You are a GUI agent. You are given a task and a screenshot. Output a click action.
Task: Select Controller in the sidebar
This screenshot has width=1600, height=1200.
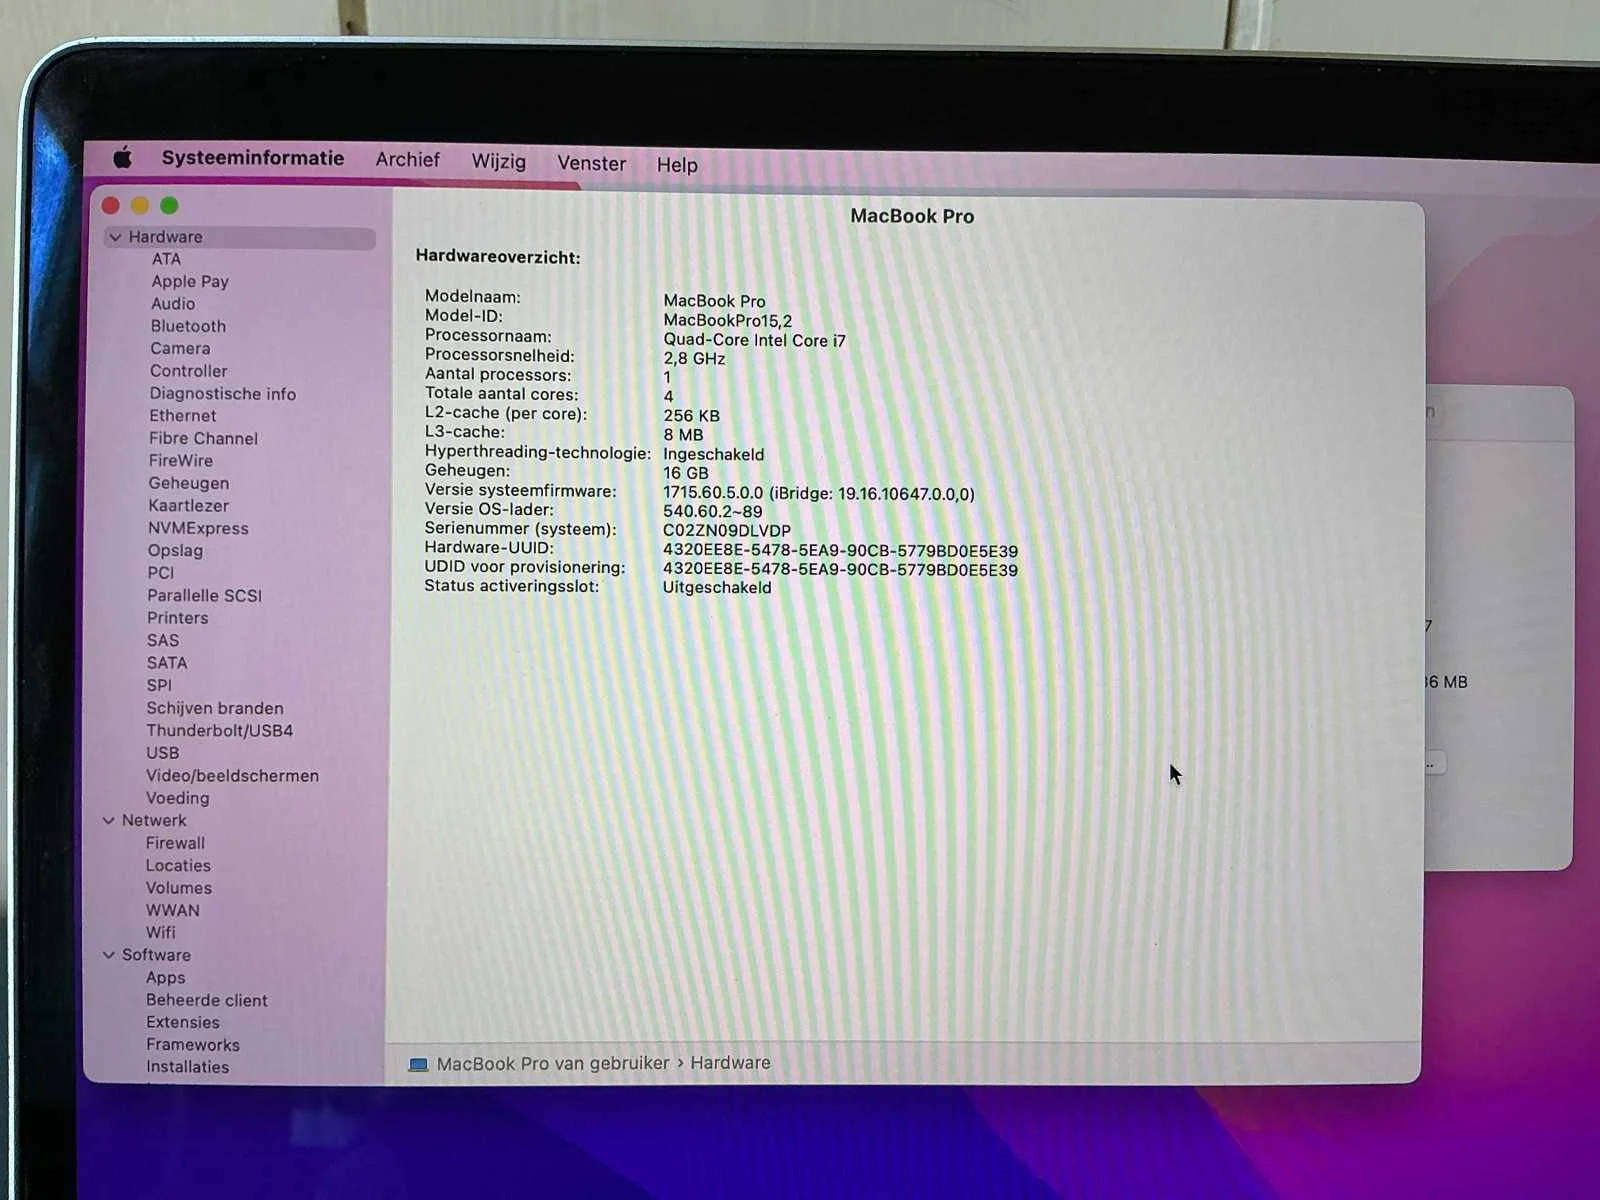[x=189, y=371]
